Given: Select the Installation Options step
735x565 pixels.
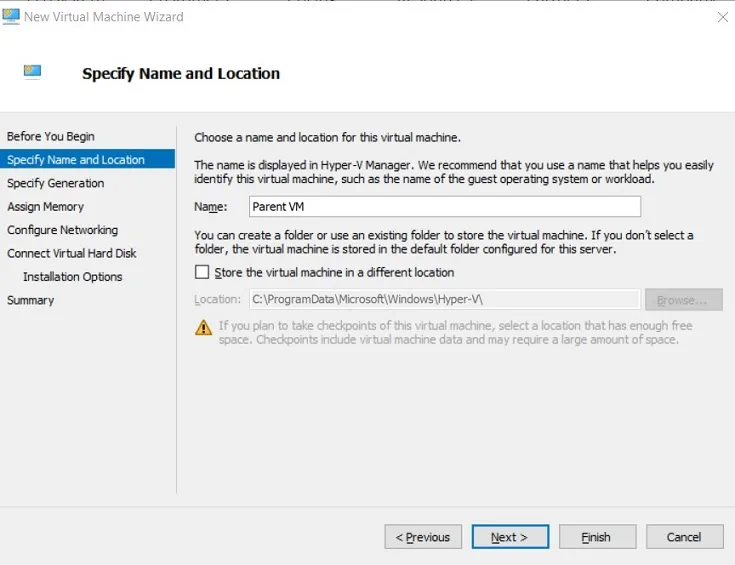Looking at the screenshot, I should pos(73,277).
